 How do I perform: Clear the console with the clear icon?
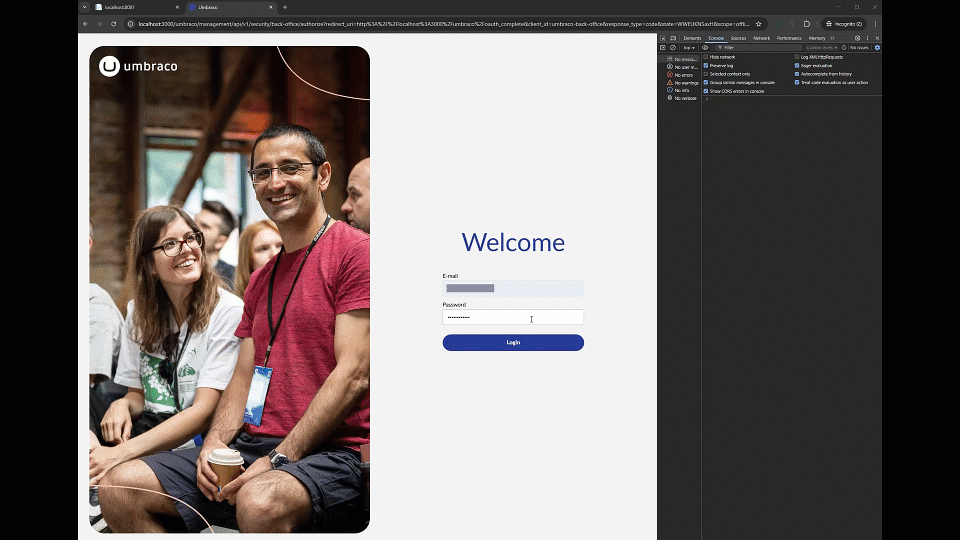tap(672, 47)
